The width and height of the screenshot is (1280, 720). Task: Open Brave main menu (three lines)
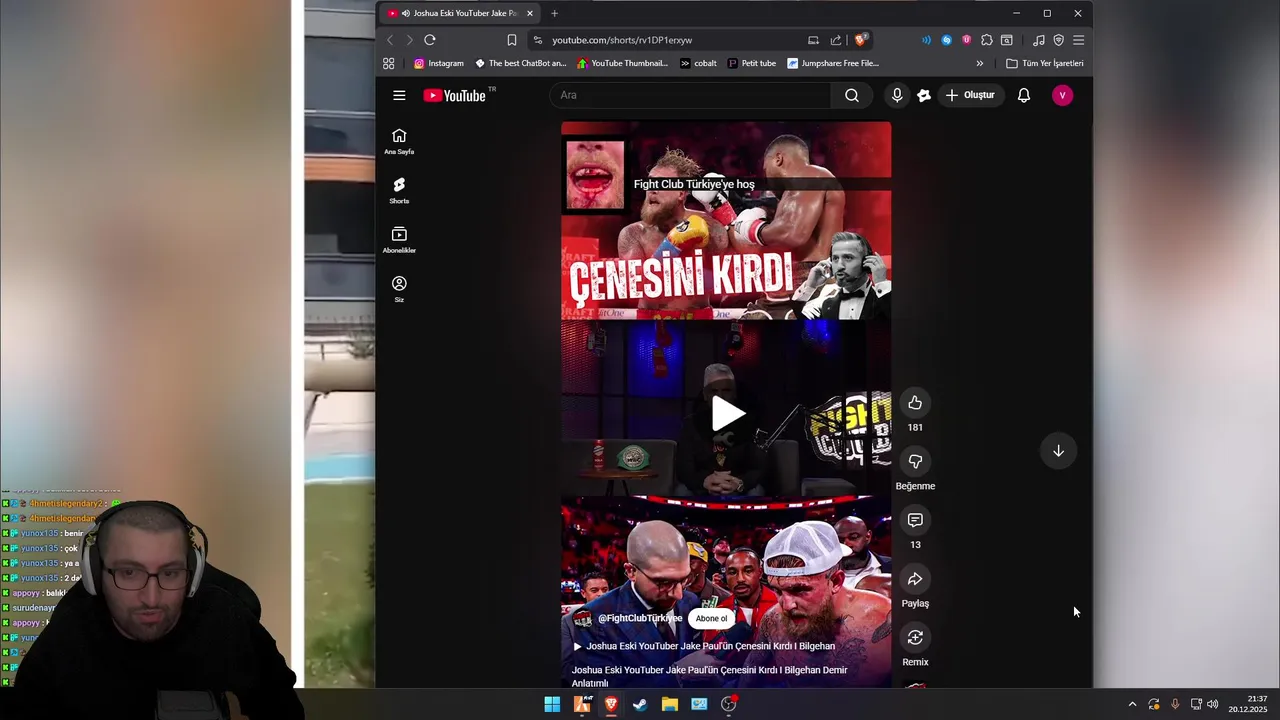(x=1078, y=40)
